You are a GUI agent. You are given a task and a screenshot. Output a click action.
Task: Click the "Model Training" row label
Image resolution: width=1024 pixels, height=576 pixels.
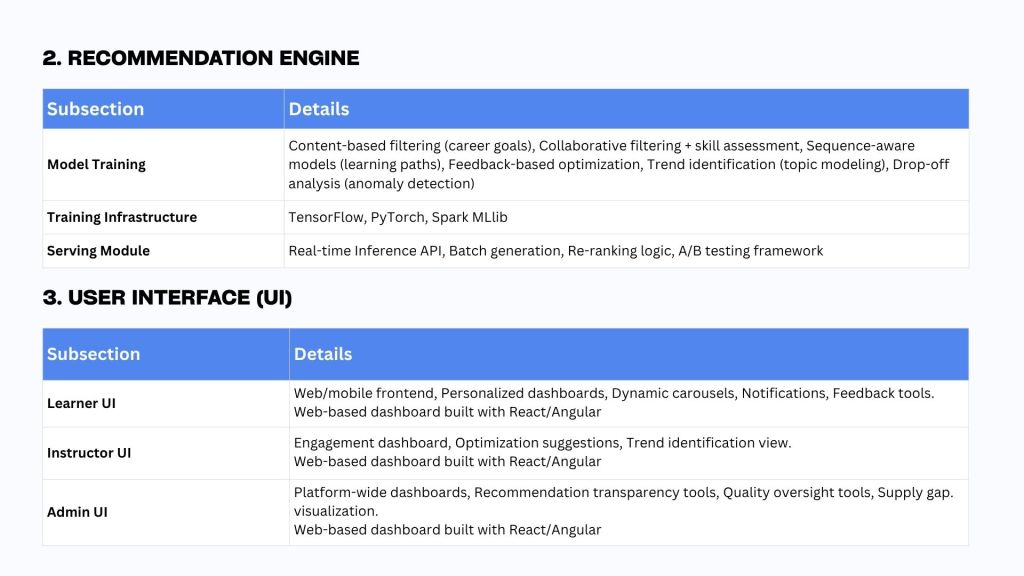96,165
